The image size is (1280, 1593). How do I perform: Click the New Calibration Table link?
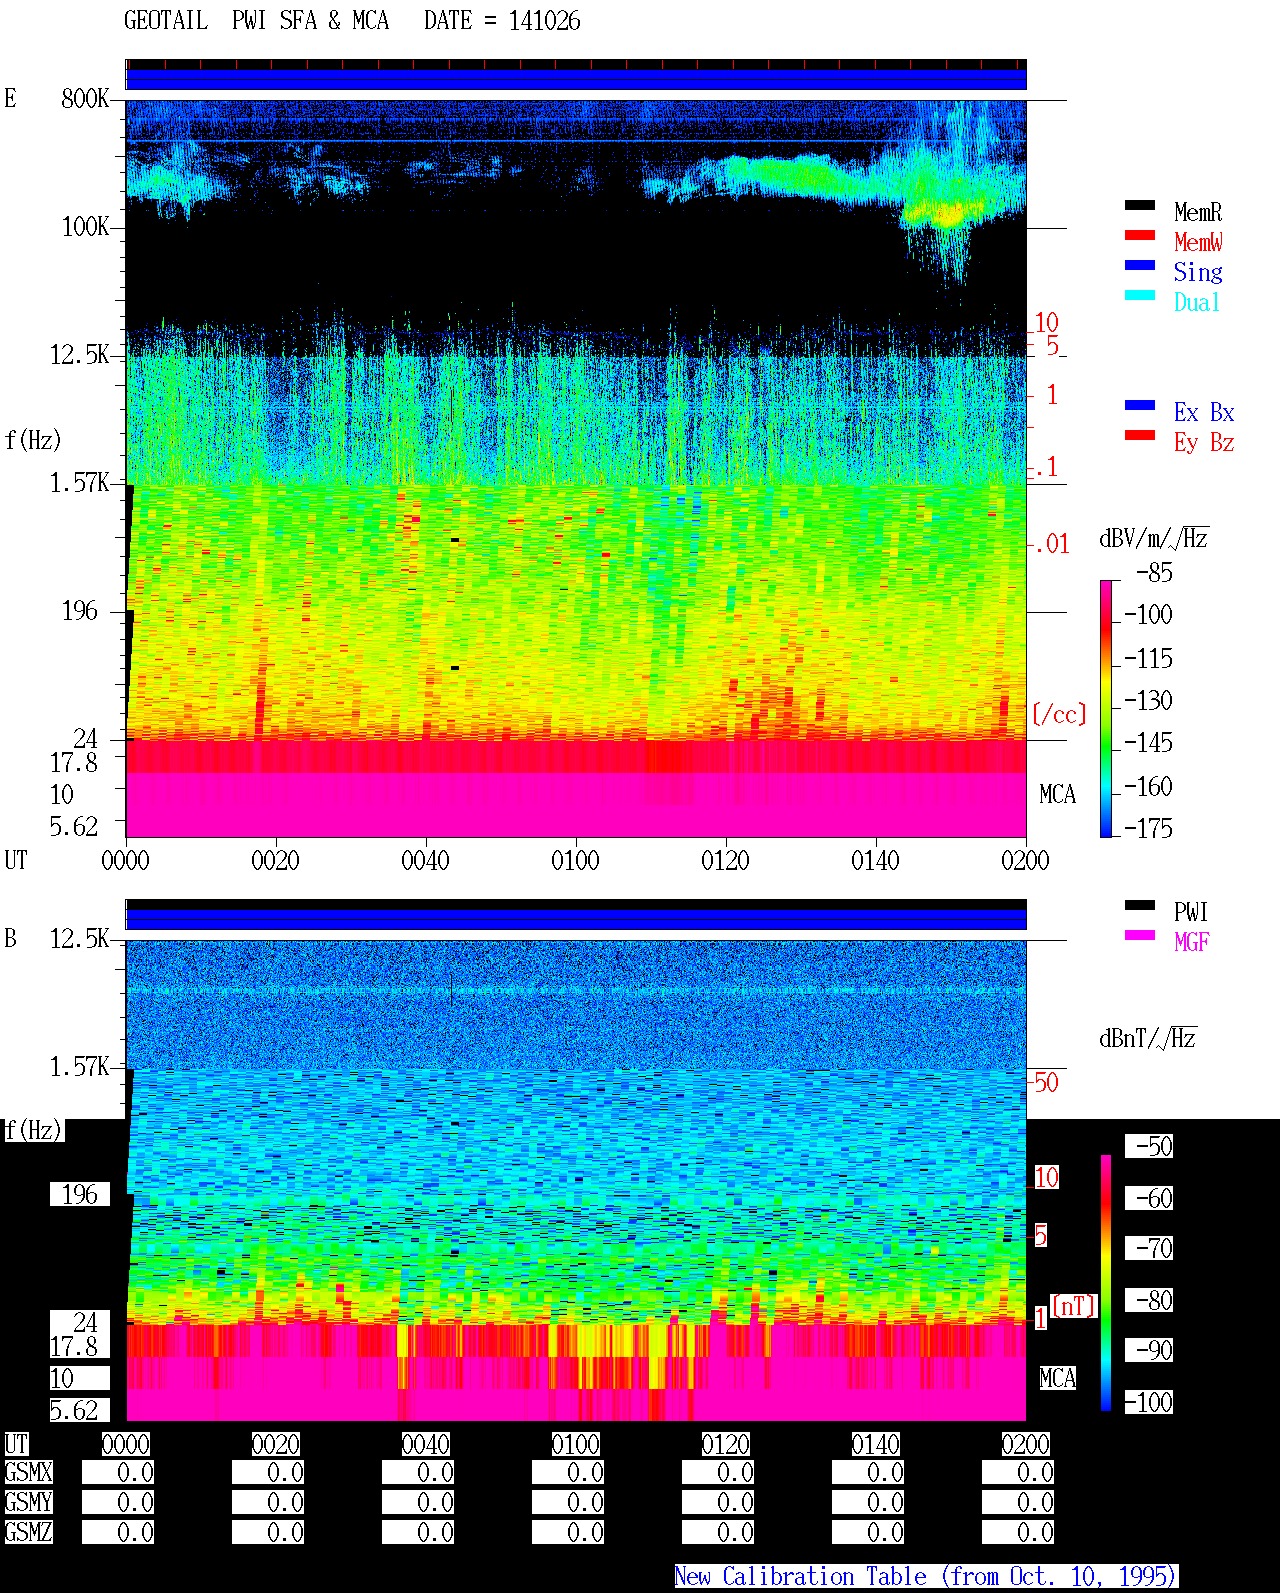926,1577
